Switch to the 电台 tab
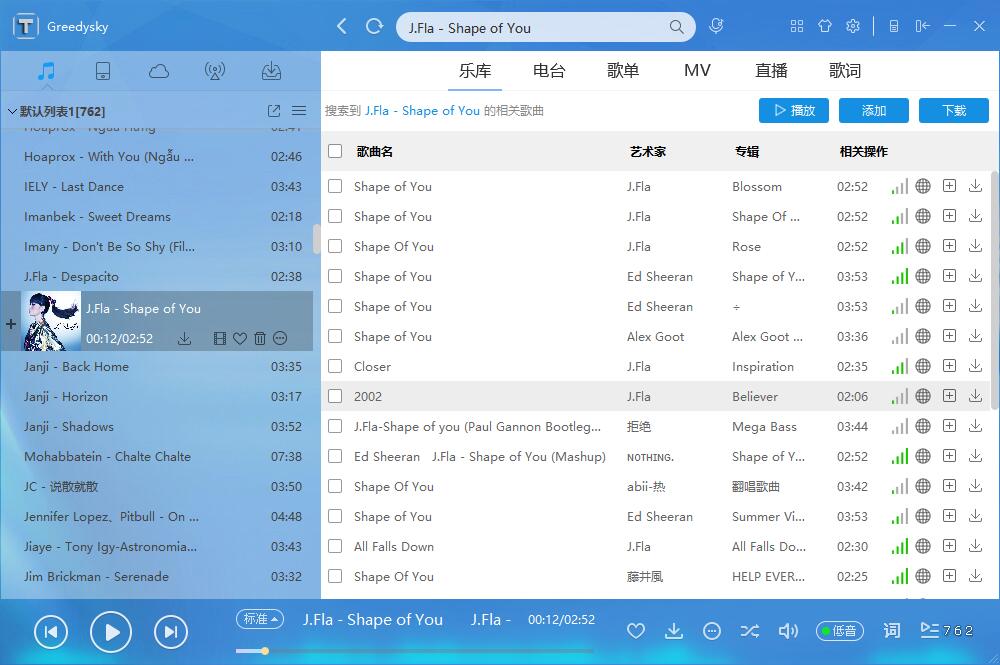The width and height of the screenshot is (1000, 665). click(549, 71)
